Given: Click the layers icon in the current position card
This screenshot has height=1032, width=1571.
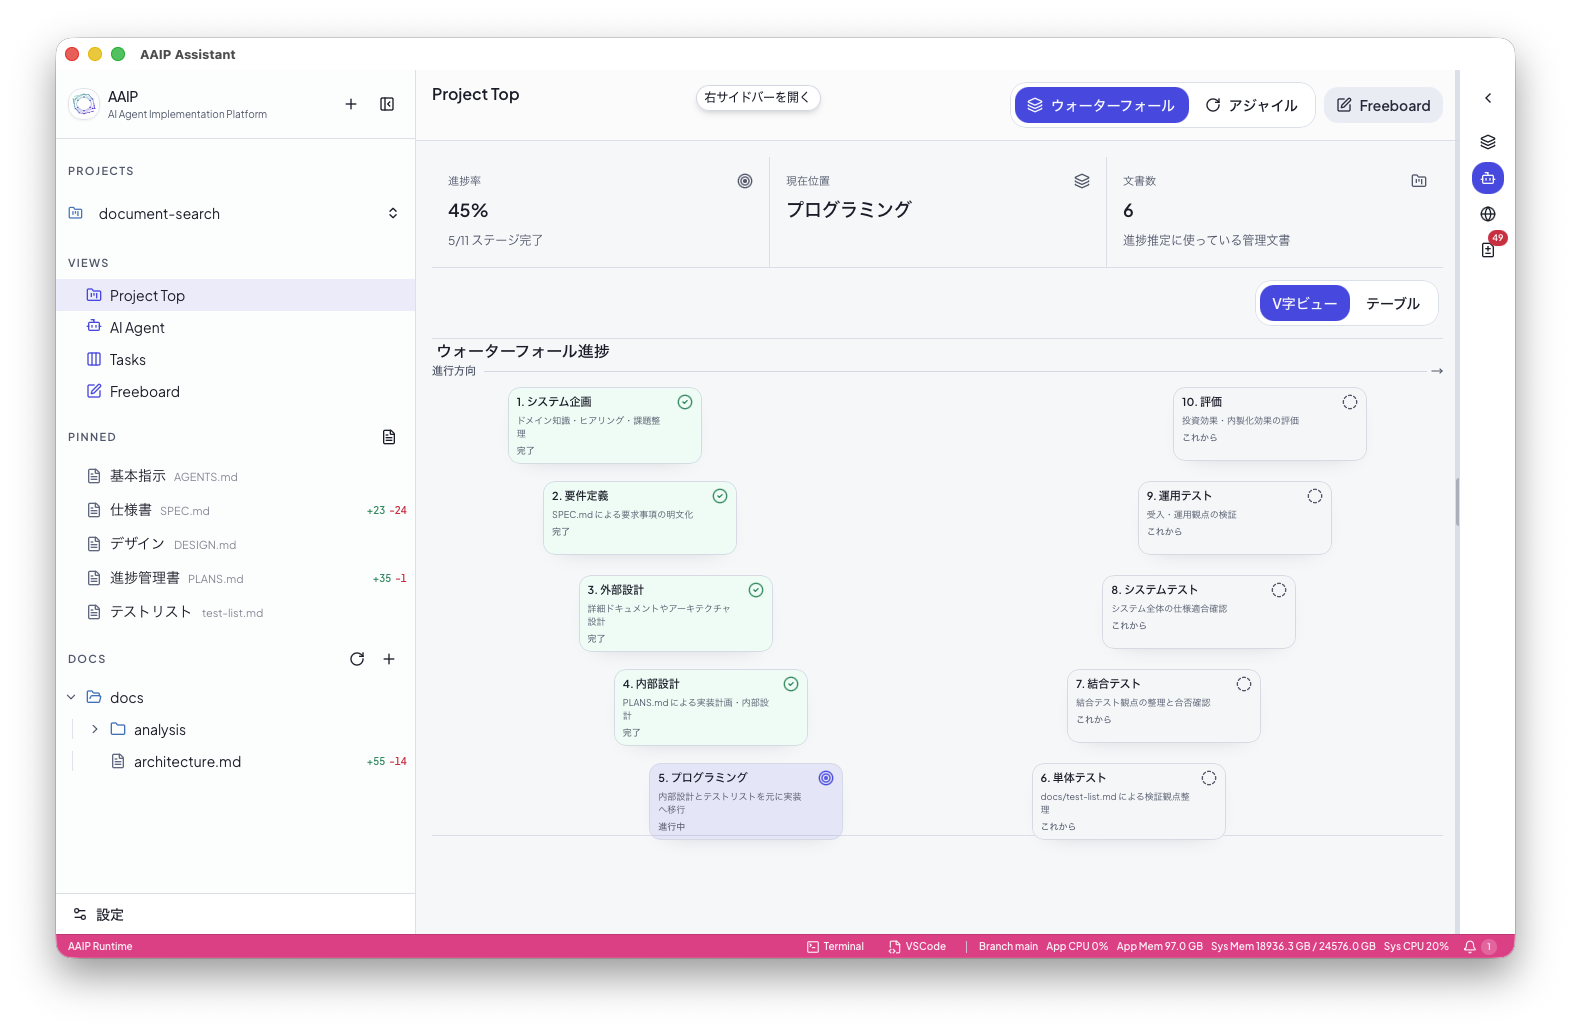Looking at the screenshot, I should (x=1082, y=181).
